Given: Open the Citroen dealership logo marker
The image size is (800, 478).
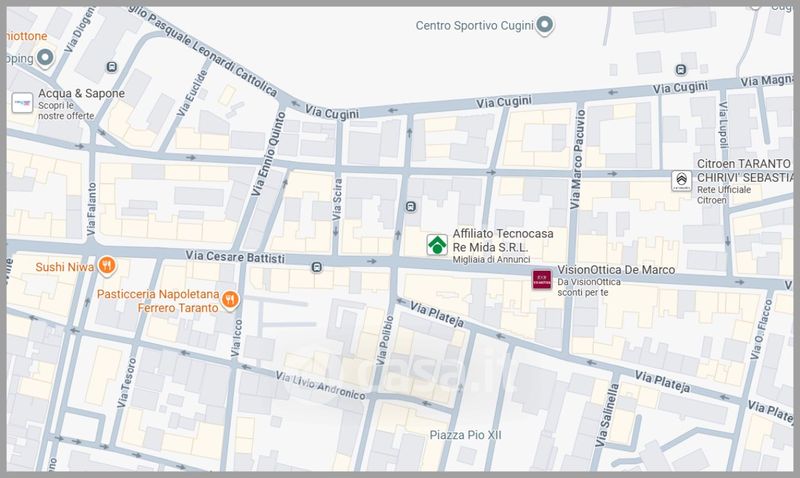Looking at the screenshot, I should point(681,181).
